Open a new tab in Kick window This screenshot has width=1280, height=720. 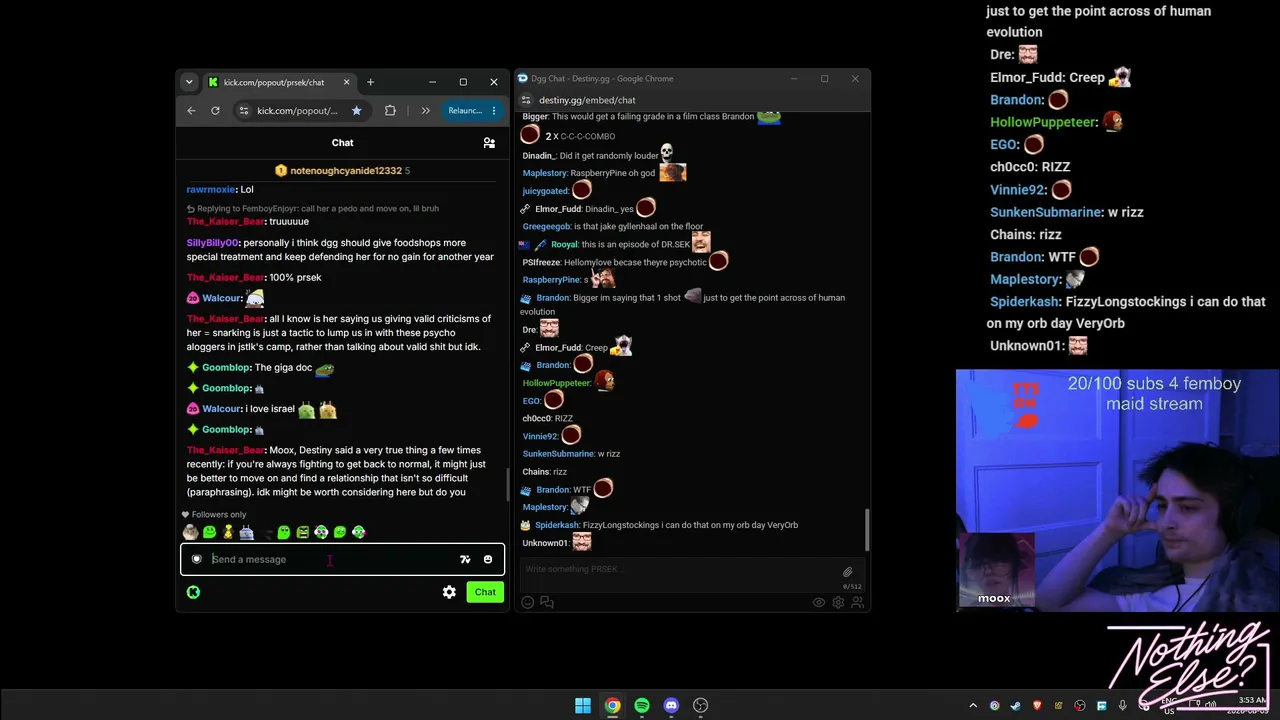(x=370, y=82)
